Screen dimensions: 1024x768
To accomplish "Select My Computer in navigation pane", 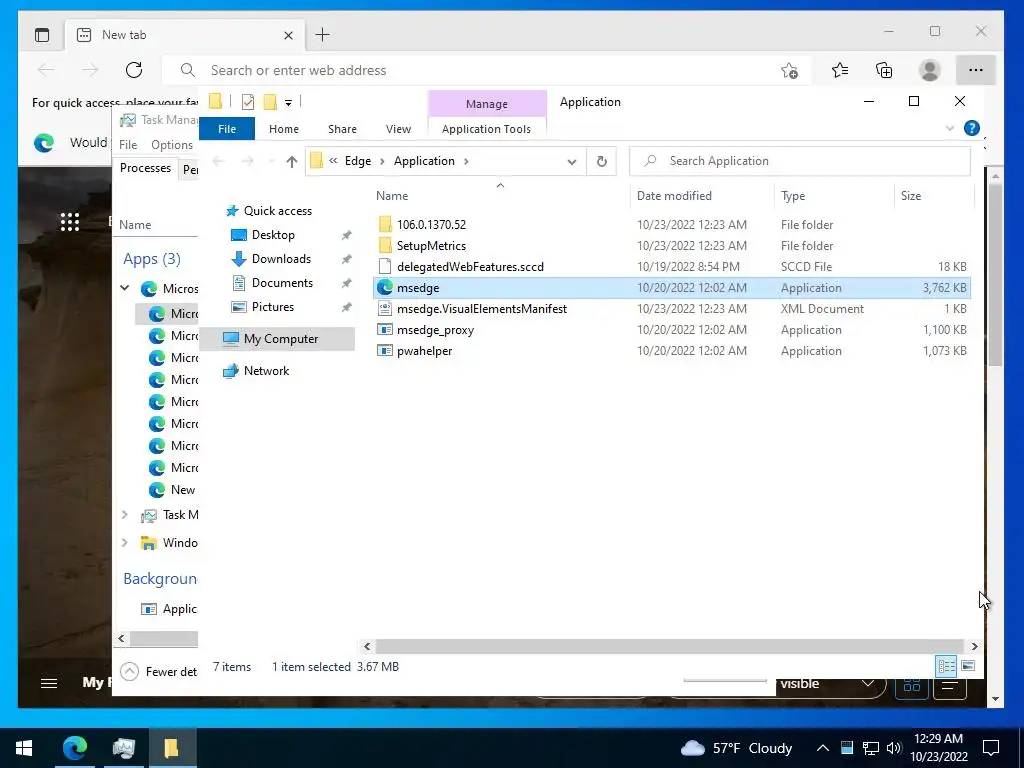I will 277,338.
